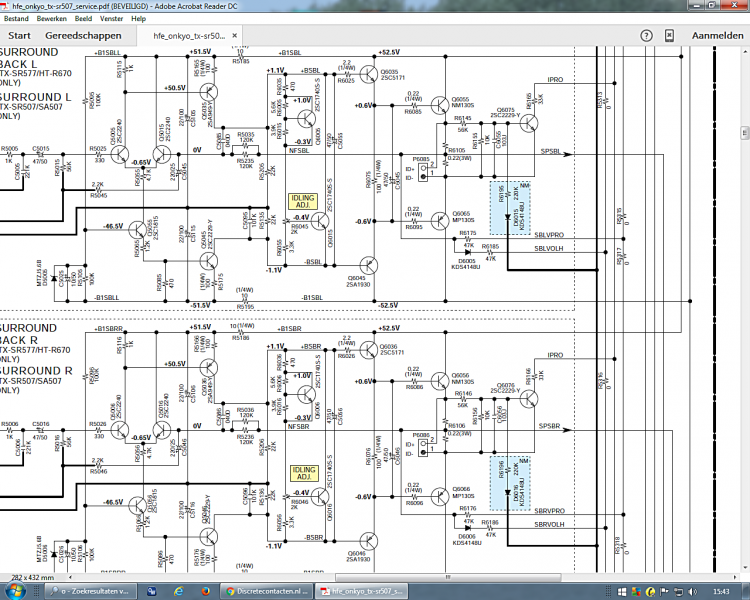The width and height of the screenshot is (750, 600).
Task: Open the Beeld menu
Action: (84, 18)
